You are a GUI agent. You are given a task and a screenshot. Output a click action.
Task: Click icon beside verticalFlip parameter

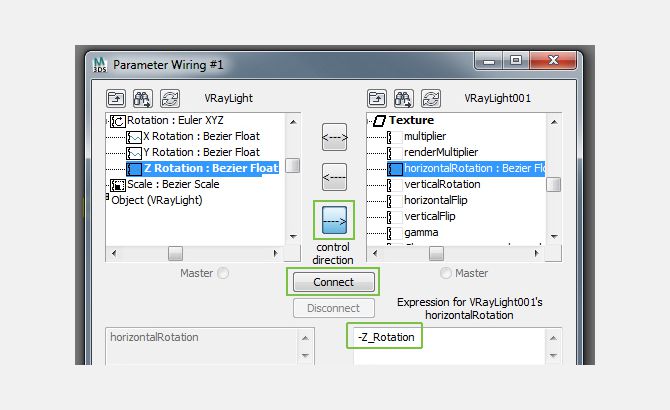[x=395, y=217]
